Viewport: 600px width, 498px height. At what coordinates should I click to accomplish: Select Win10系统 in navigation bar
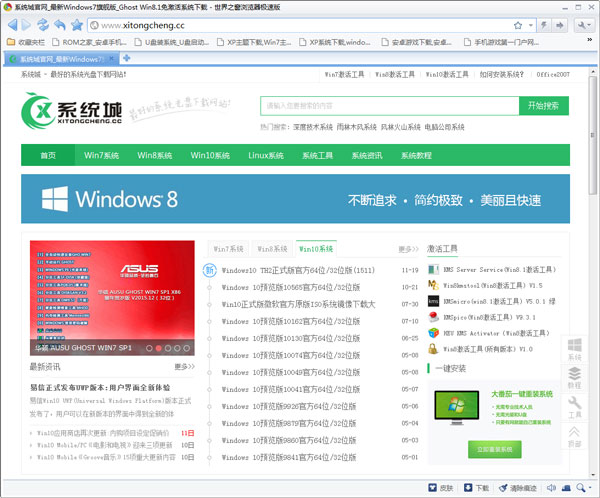(x=210, y=155)
